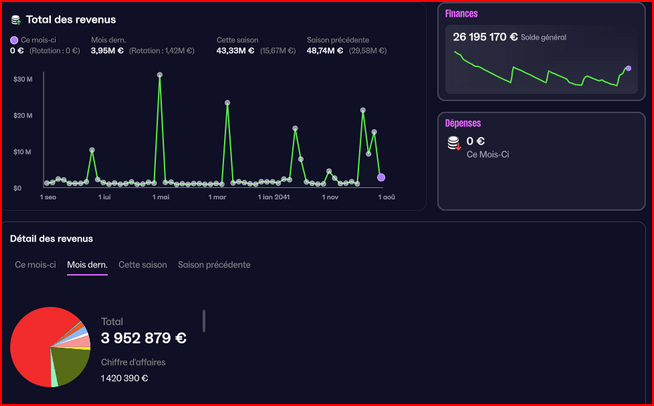Click the purple Ce mois-ci legend dot
This screenshot has width=654, height=406.
[14, 40]
